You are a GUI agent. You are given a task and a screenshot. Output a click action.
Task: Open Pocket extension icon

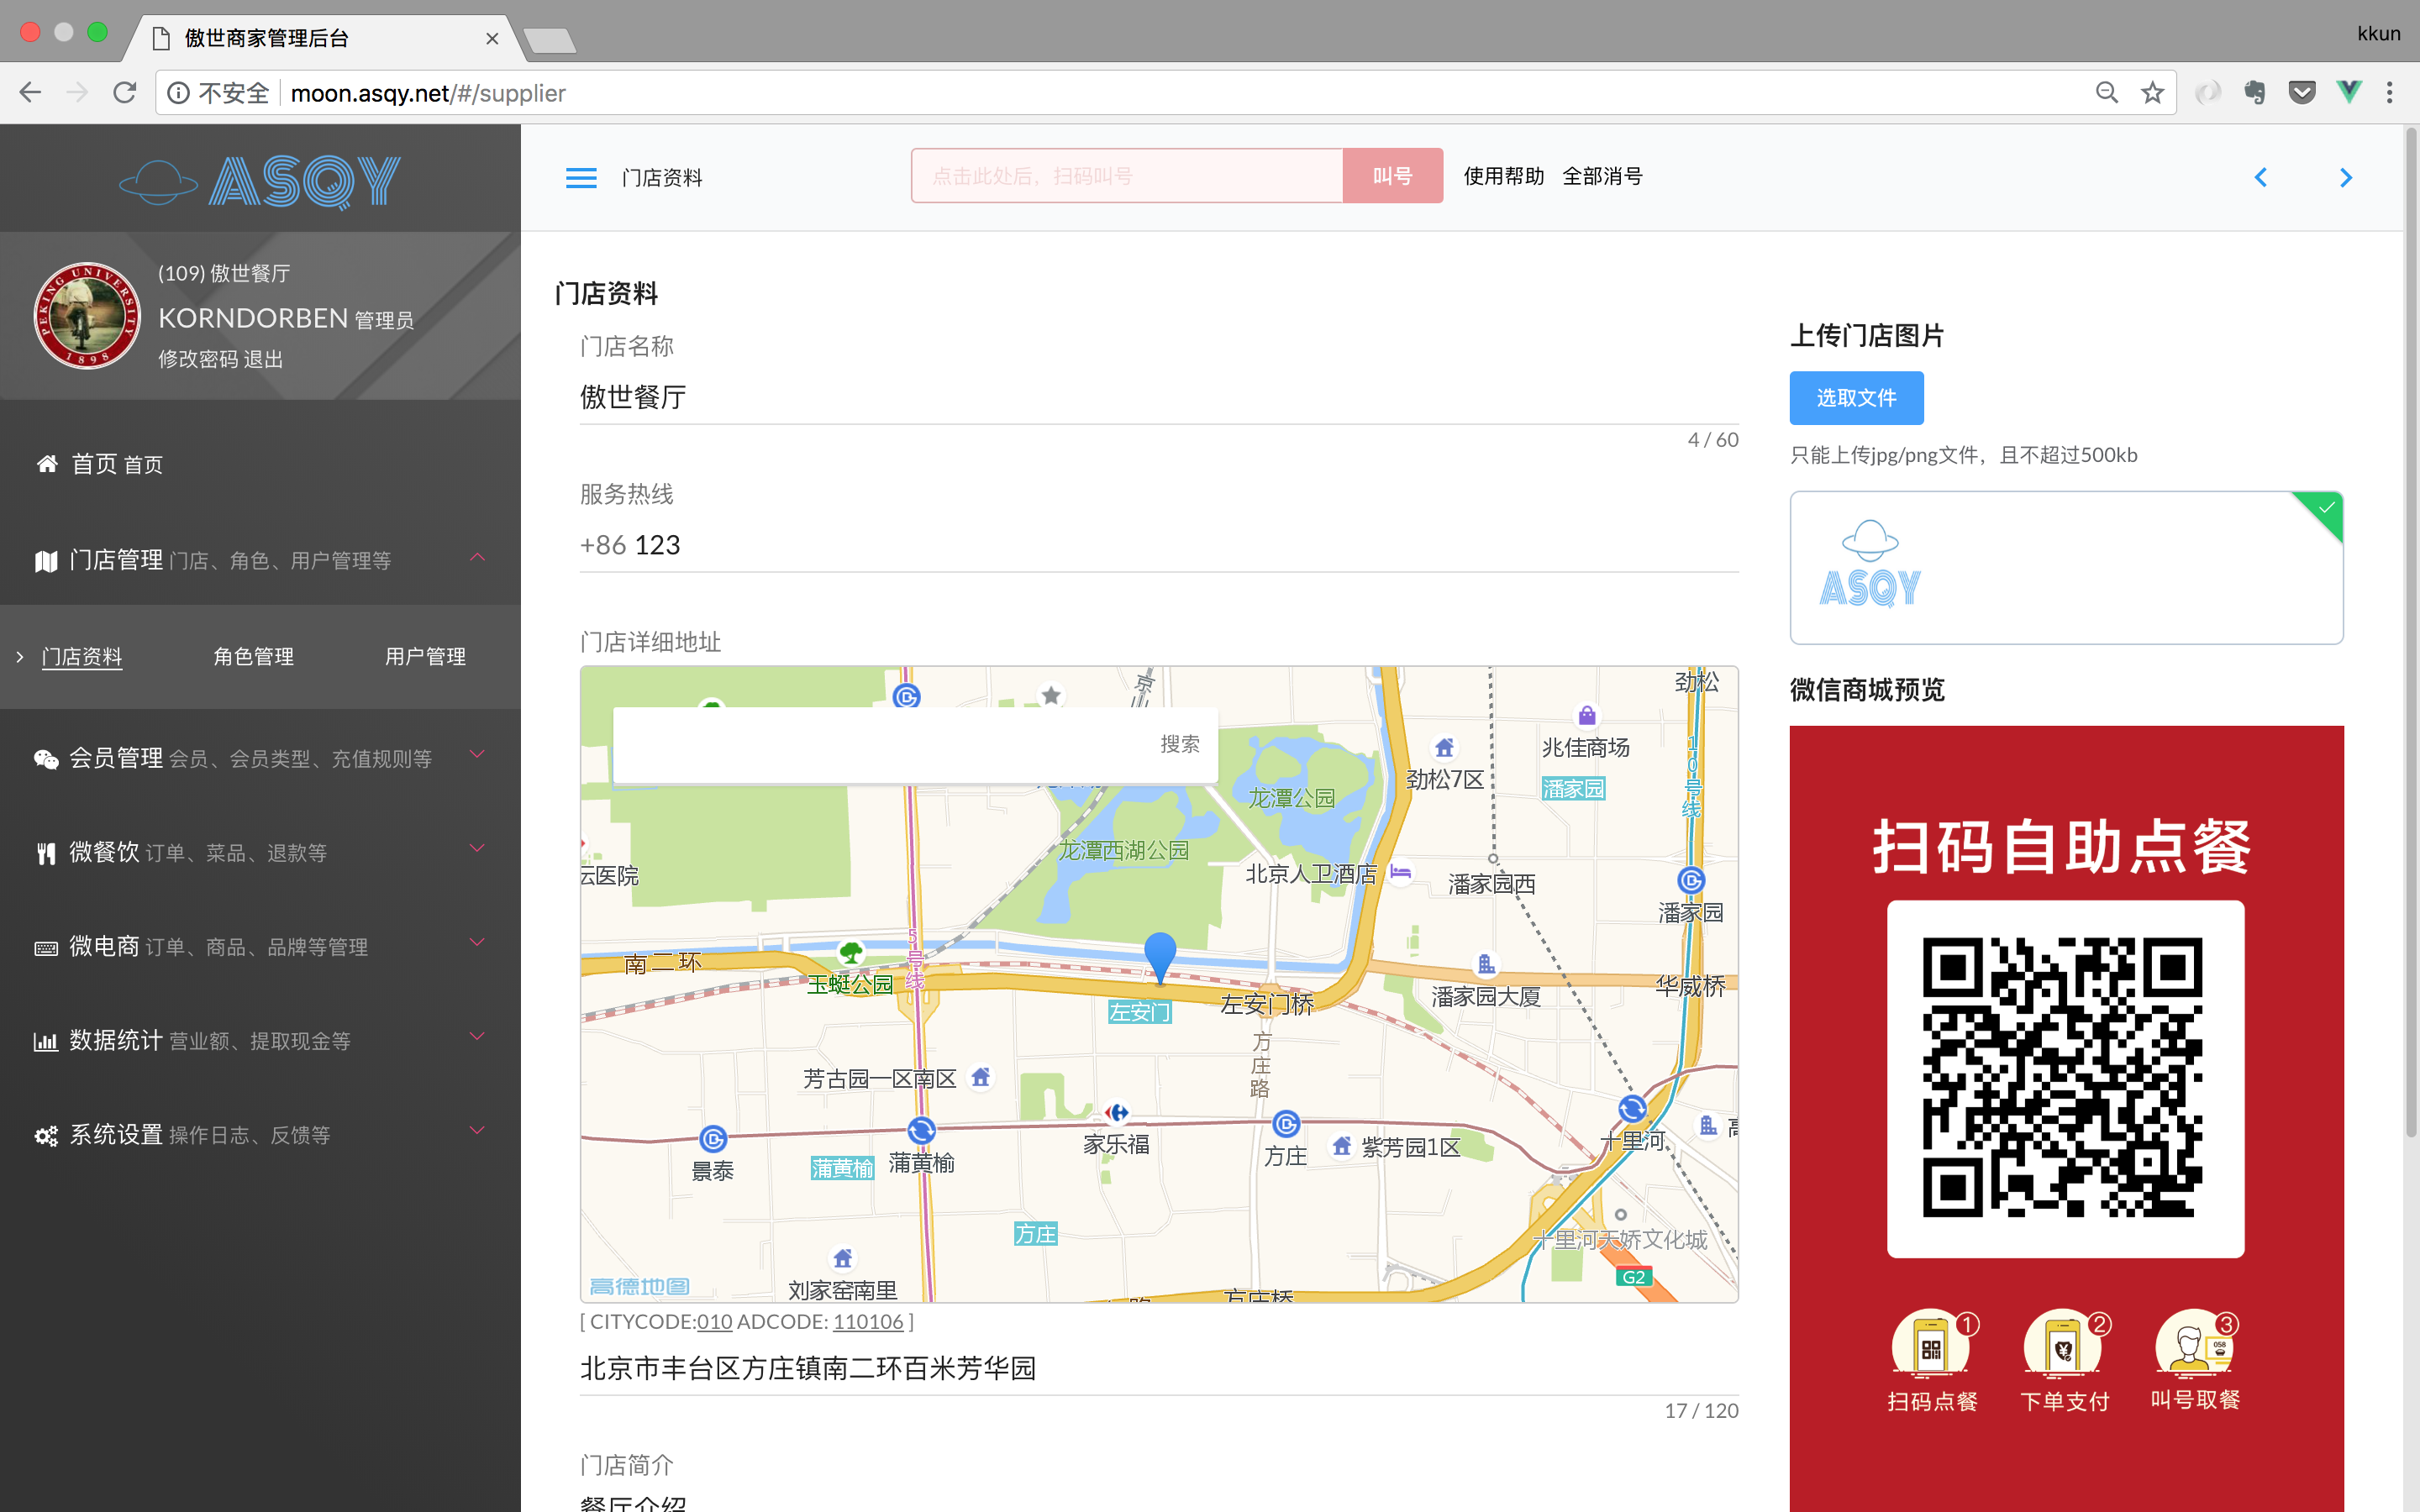tap(2302, 93)
